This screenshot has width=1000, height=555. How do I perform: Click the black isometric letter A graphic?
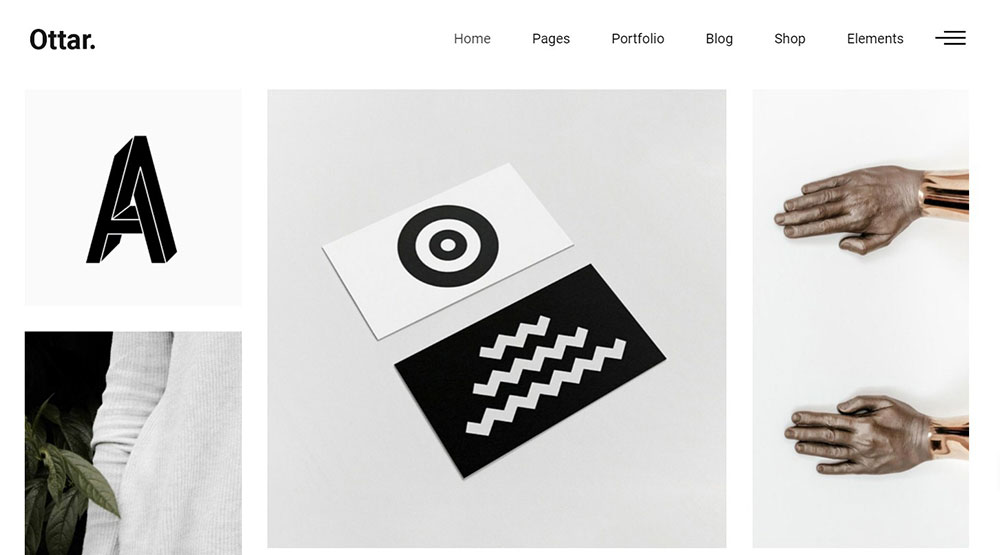click(x=131, y=199)
